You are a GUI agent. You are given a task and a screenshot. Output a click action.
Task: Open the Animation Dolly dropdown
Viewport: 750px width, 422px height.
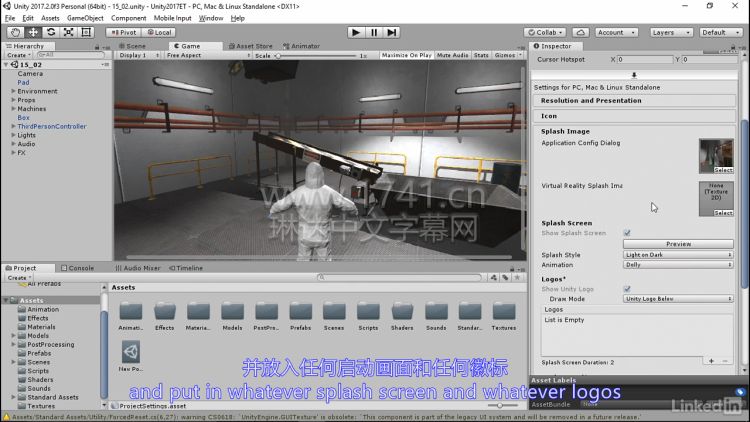(x=678, y=265)
